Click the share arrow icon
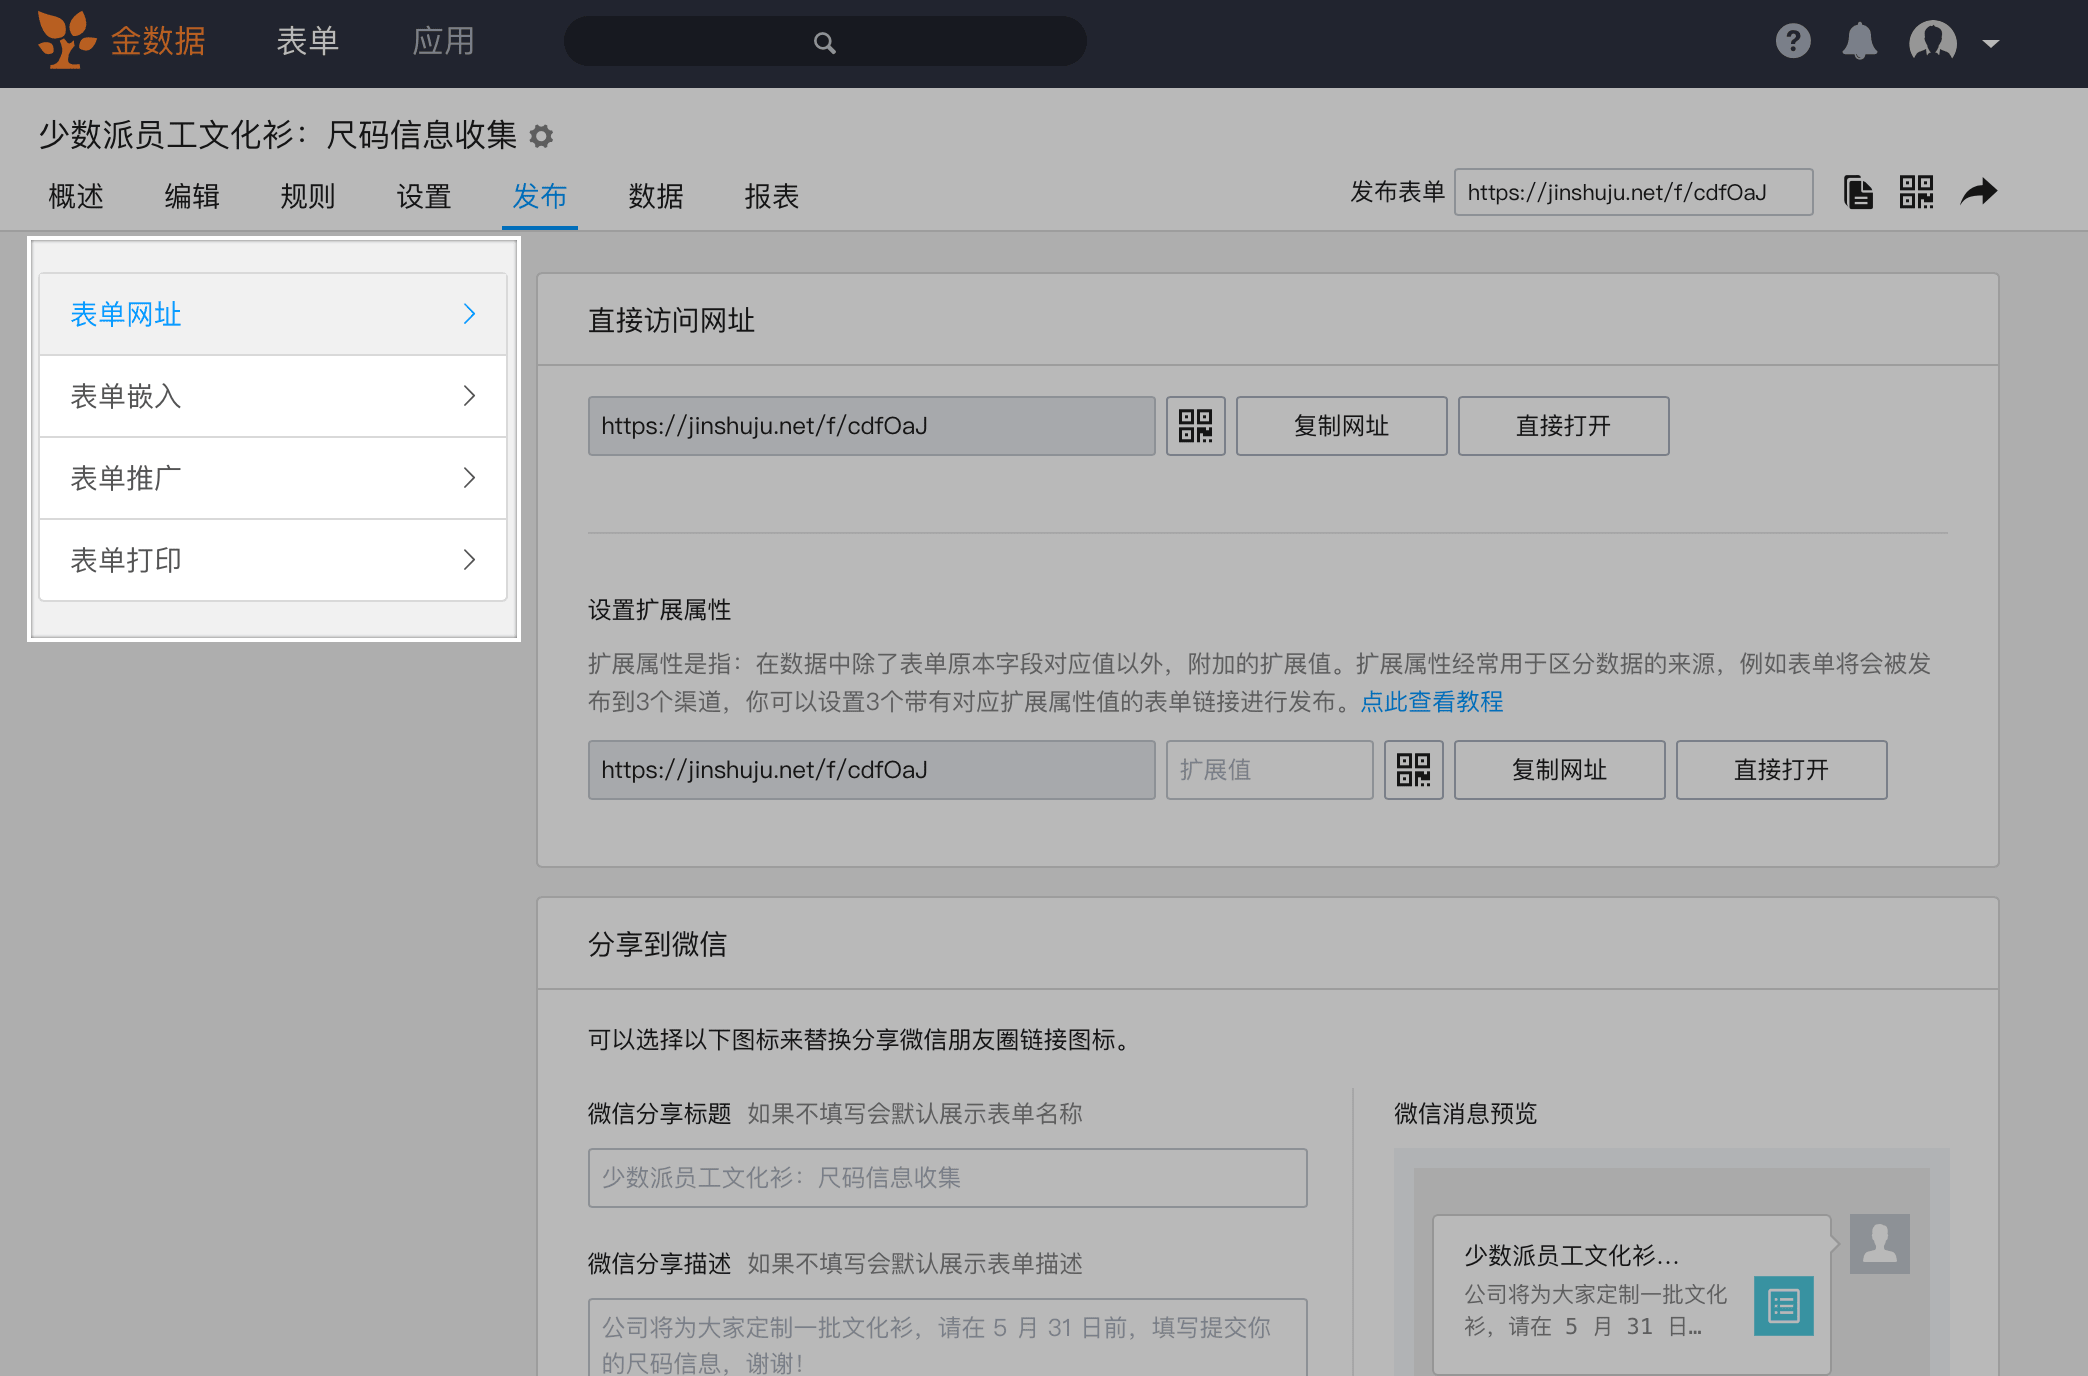 pos(1978,192)
